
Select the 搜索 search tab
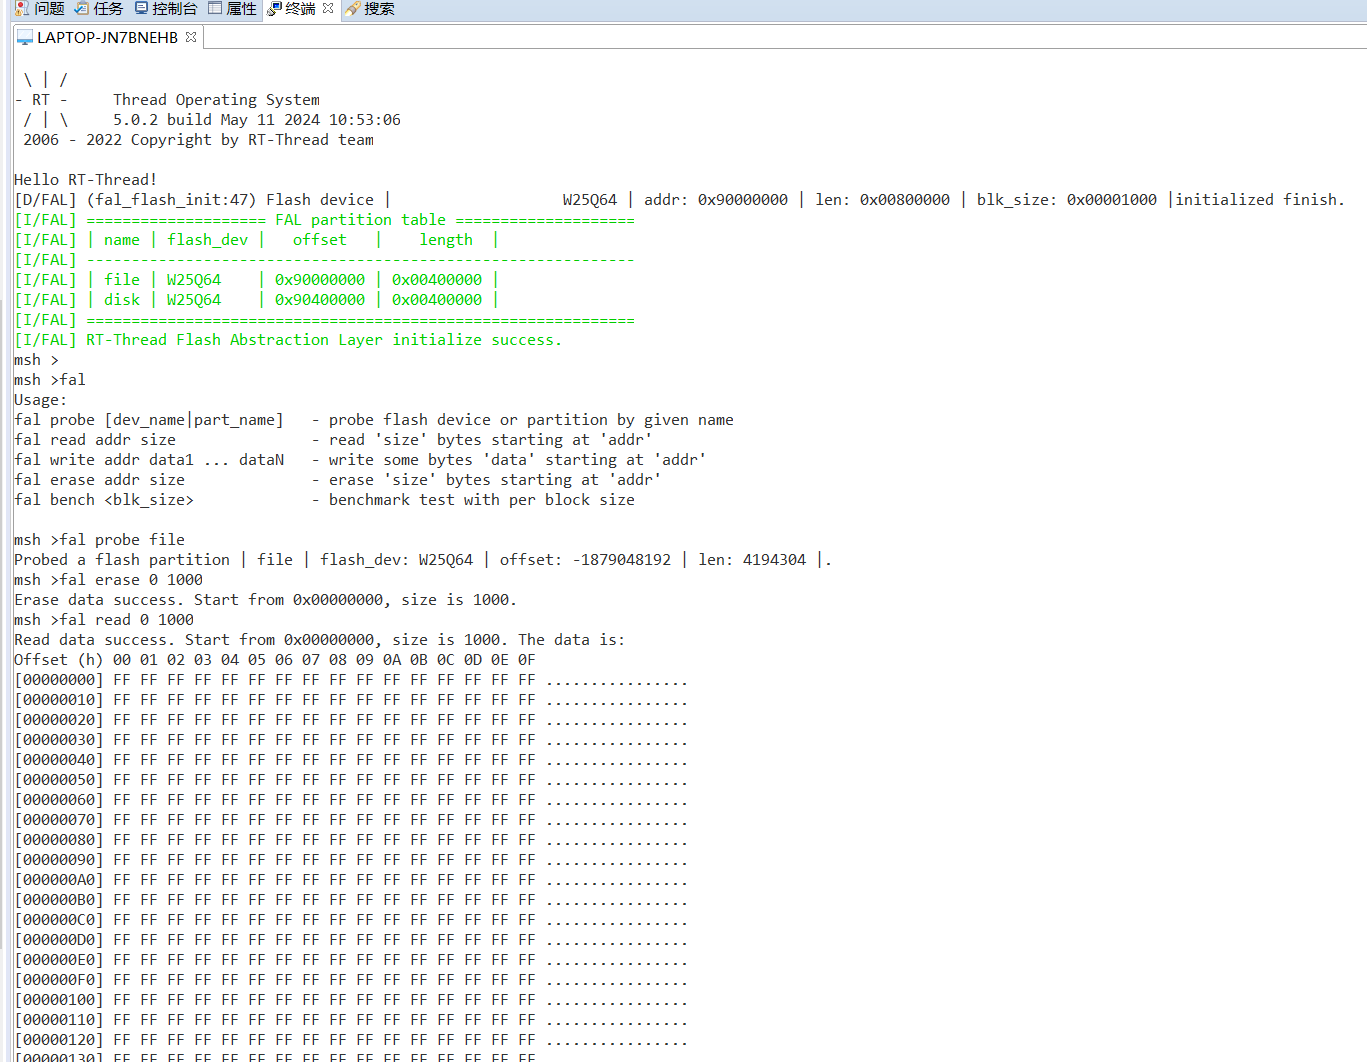coord(378,9)
